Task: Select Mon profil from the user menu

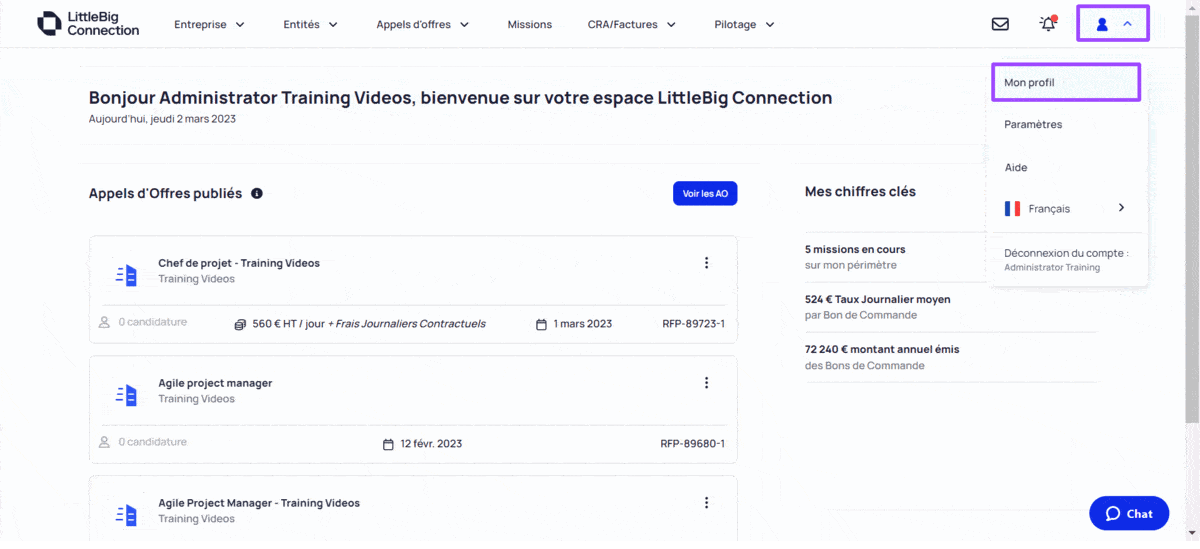Action: tap(1066, 82)
